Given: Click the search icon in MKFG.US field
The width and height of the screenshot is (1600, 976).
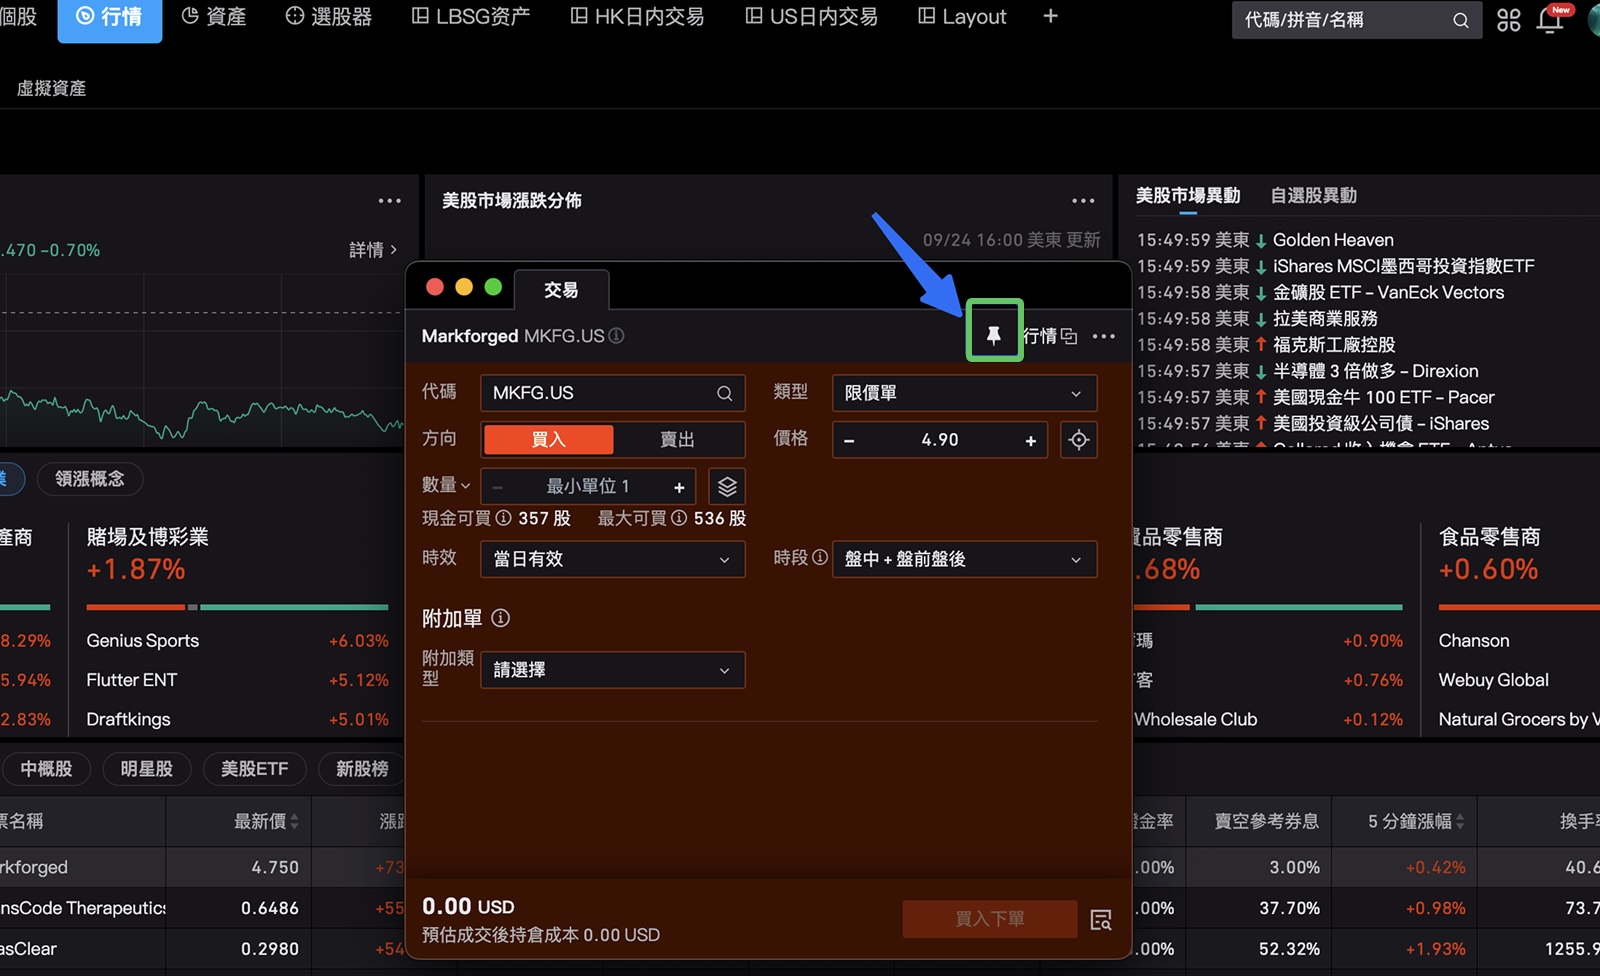Looking at the screenshot, I should (724, 394).
